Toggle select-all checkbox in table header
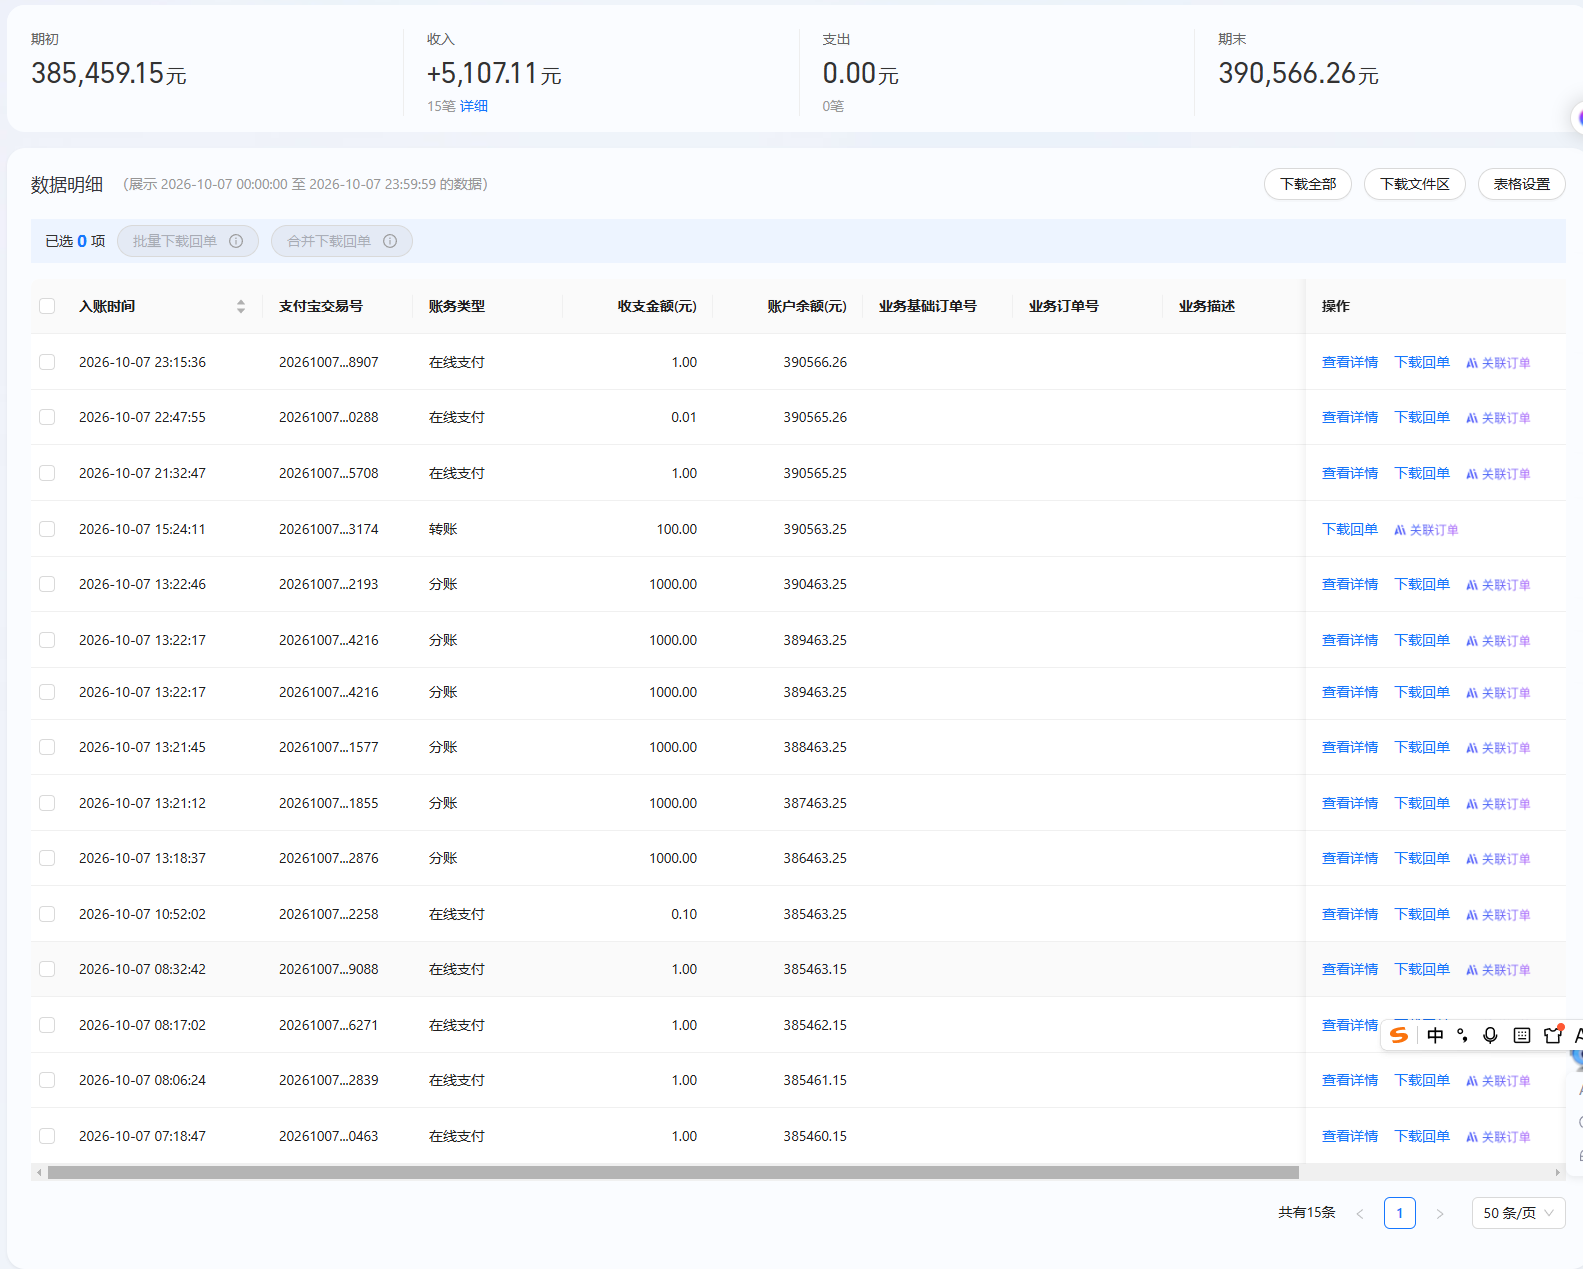 [47, 306]
